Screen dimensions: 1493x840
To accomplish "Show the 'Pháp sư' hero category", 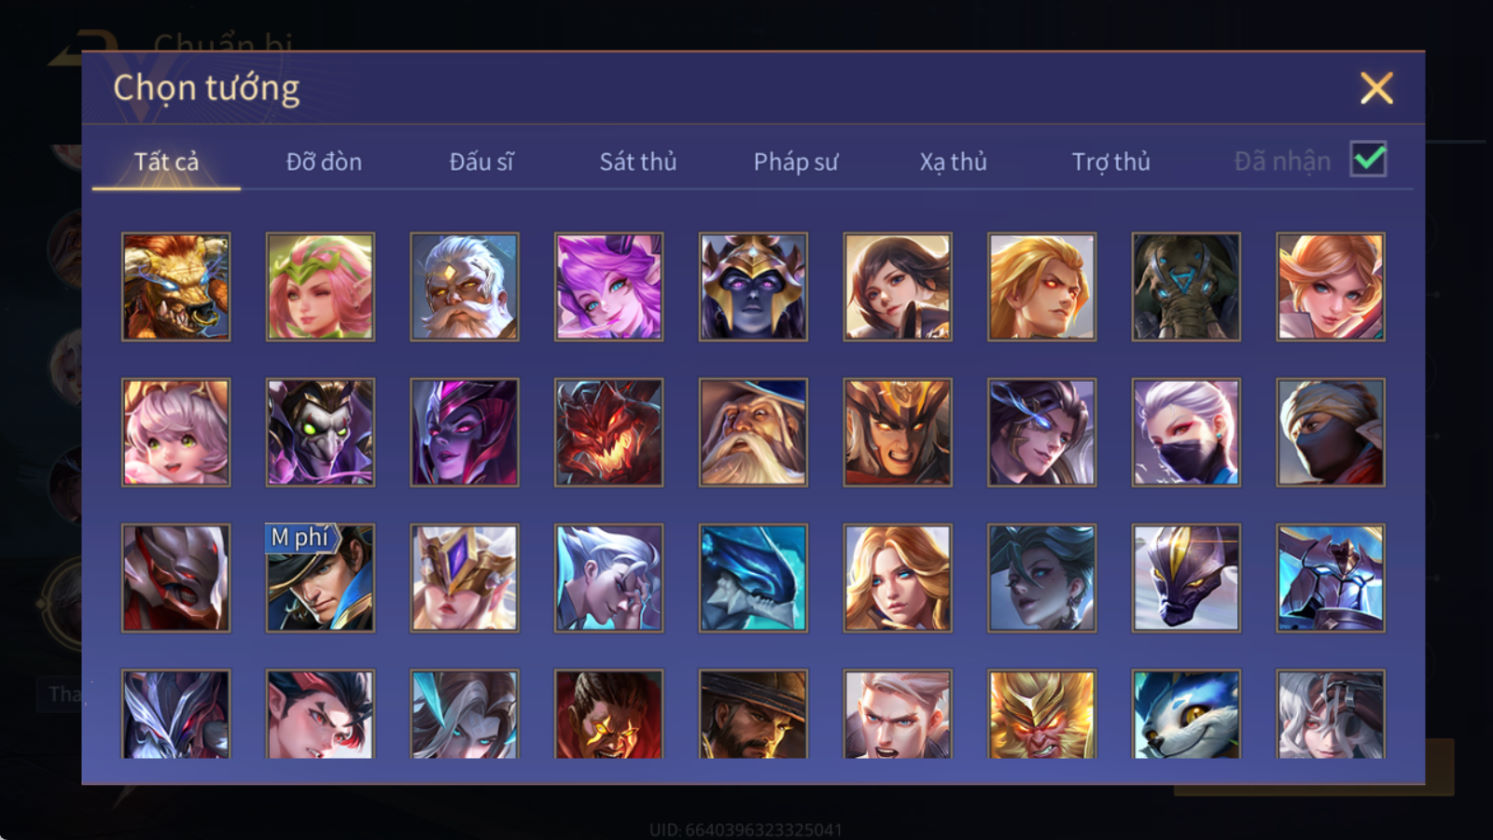I will point(796,161).
